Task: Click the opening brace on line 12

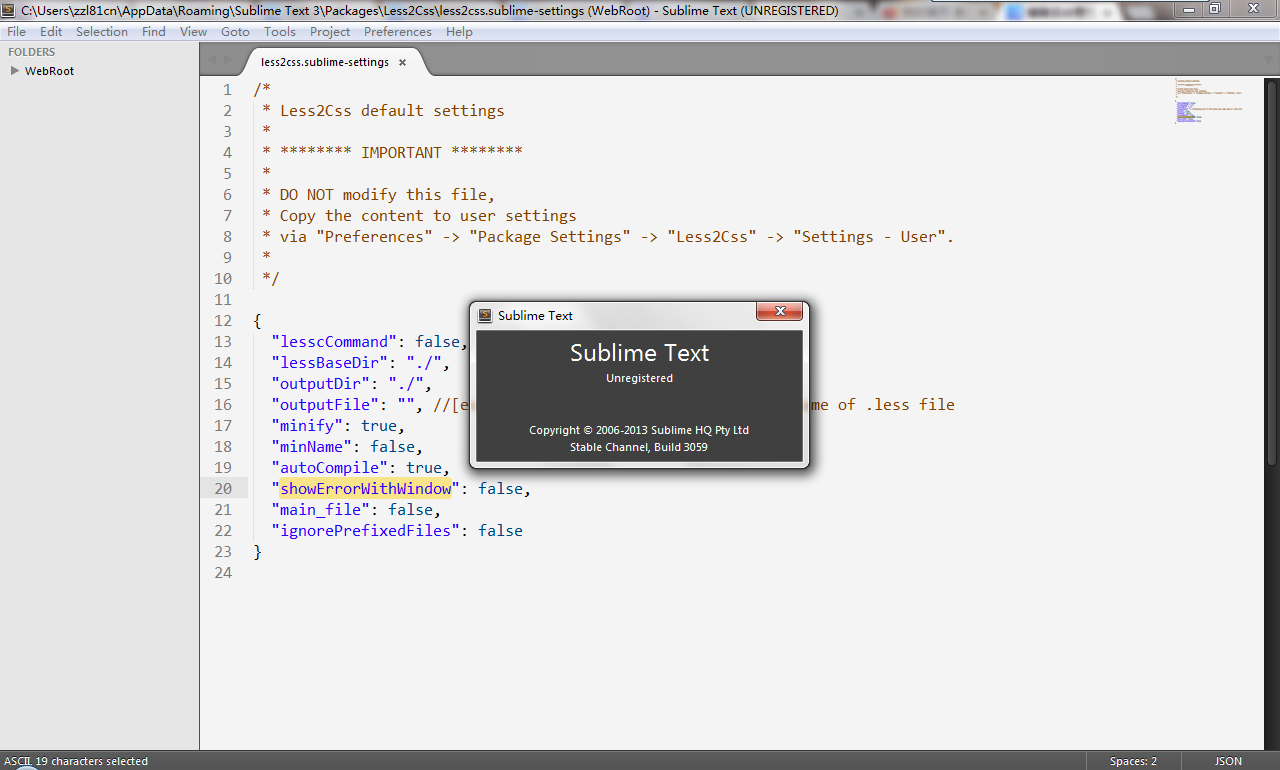Action: (258, 320)
